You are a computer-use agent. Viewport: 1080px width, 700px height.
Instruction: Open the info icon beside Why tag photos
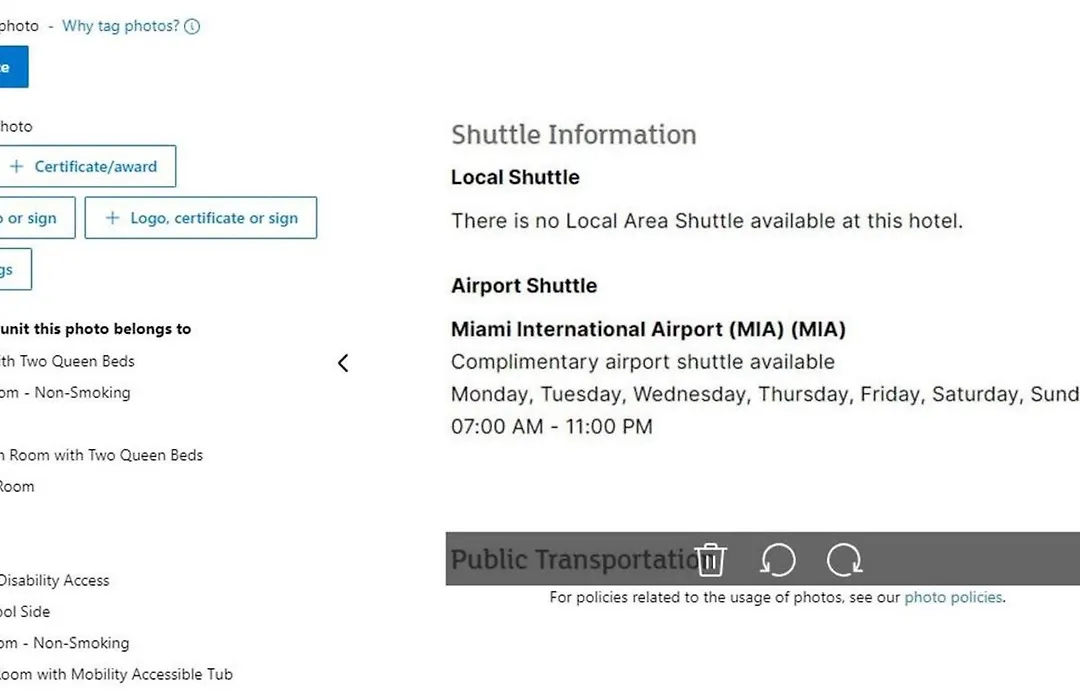coord(192,26)
